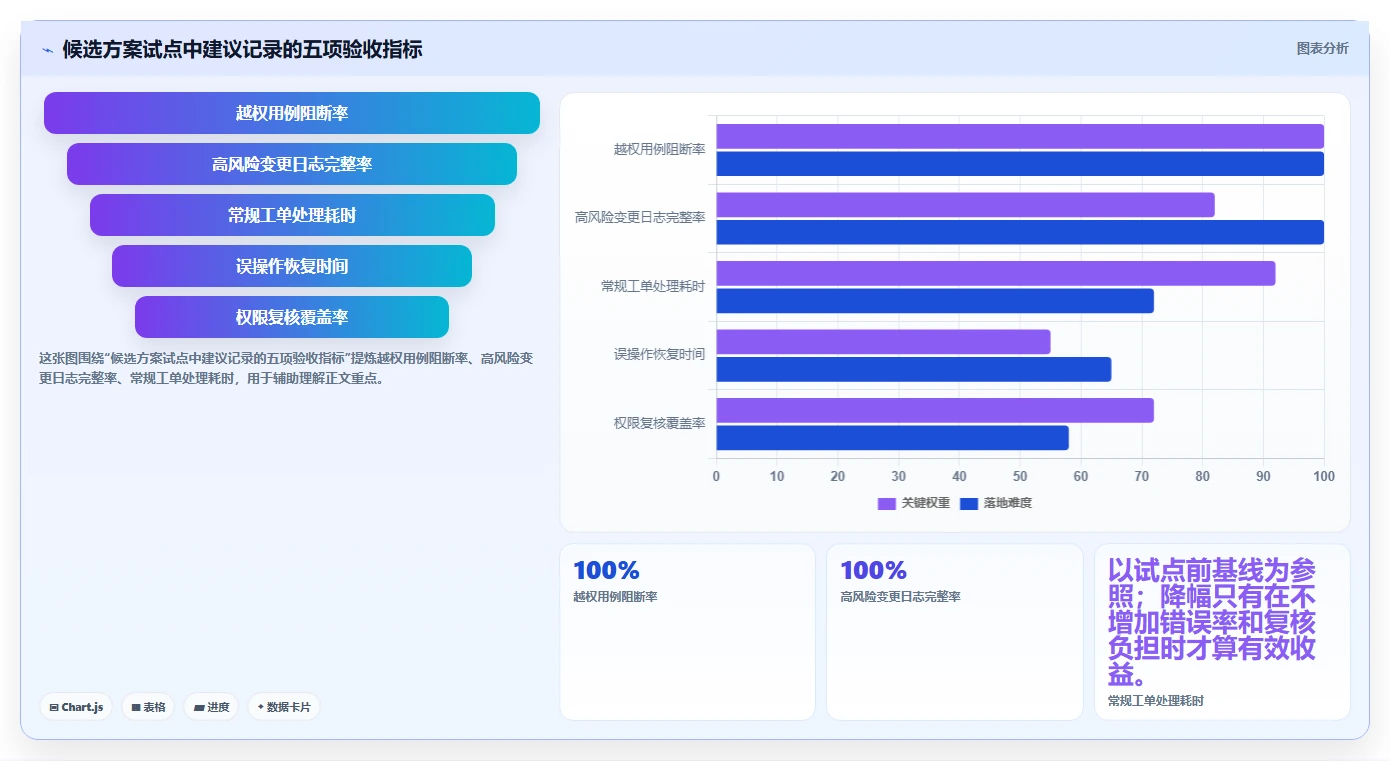
Task: Click the 表格 tag chip
Action: pyautogui.click(x=148, y=707)
